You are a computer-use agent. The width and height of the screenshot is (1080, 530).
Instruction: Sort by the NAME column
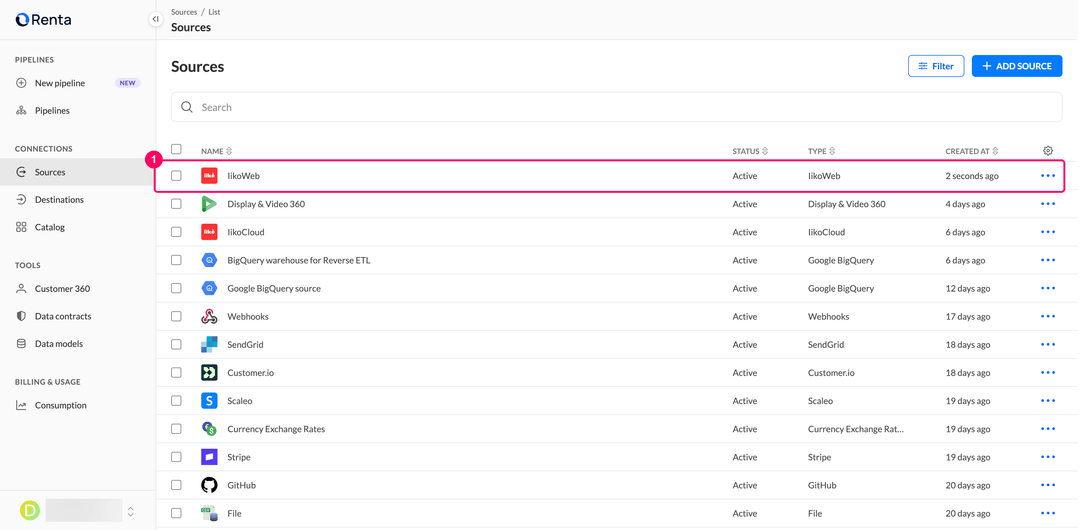(x=217, y=151)
